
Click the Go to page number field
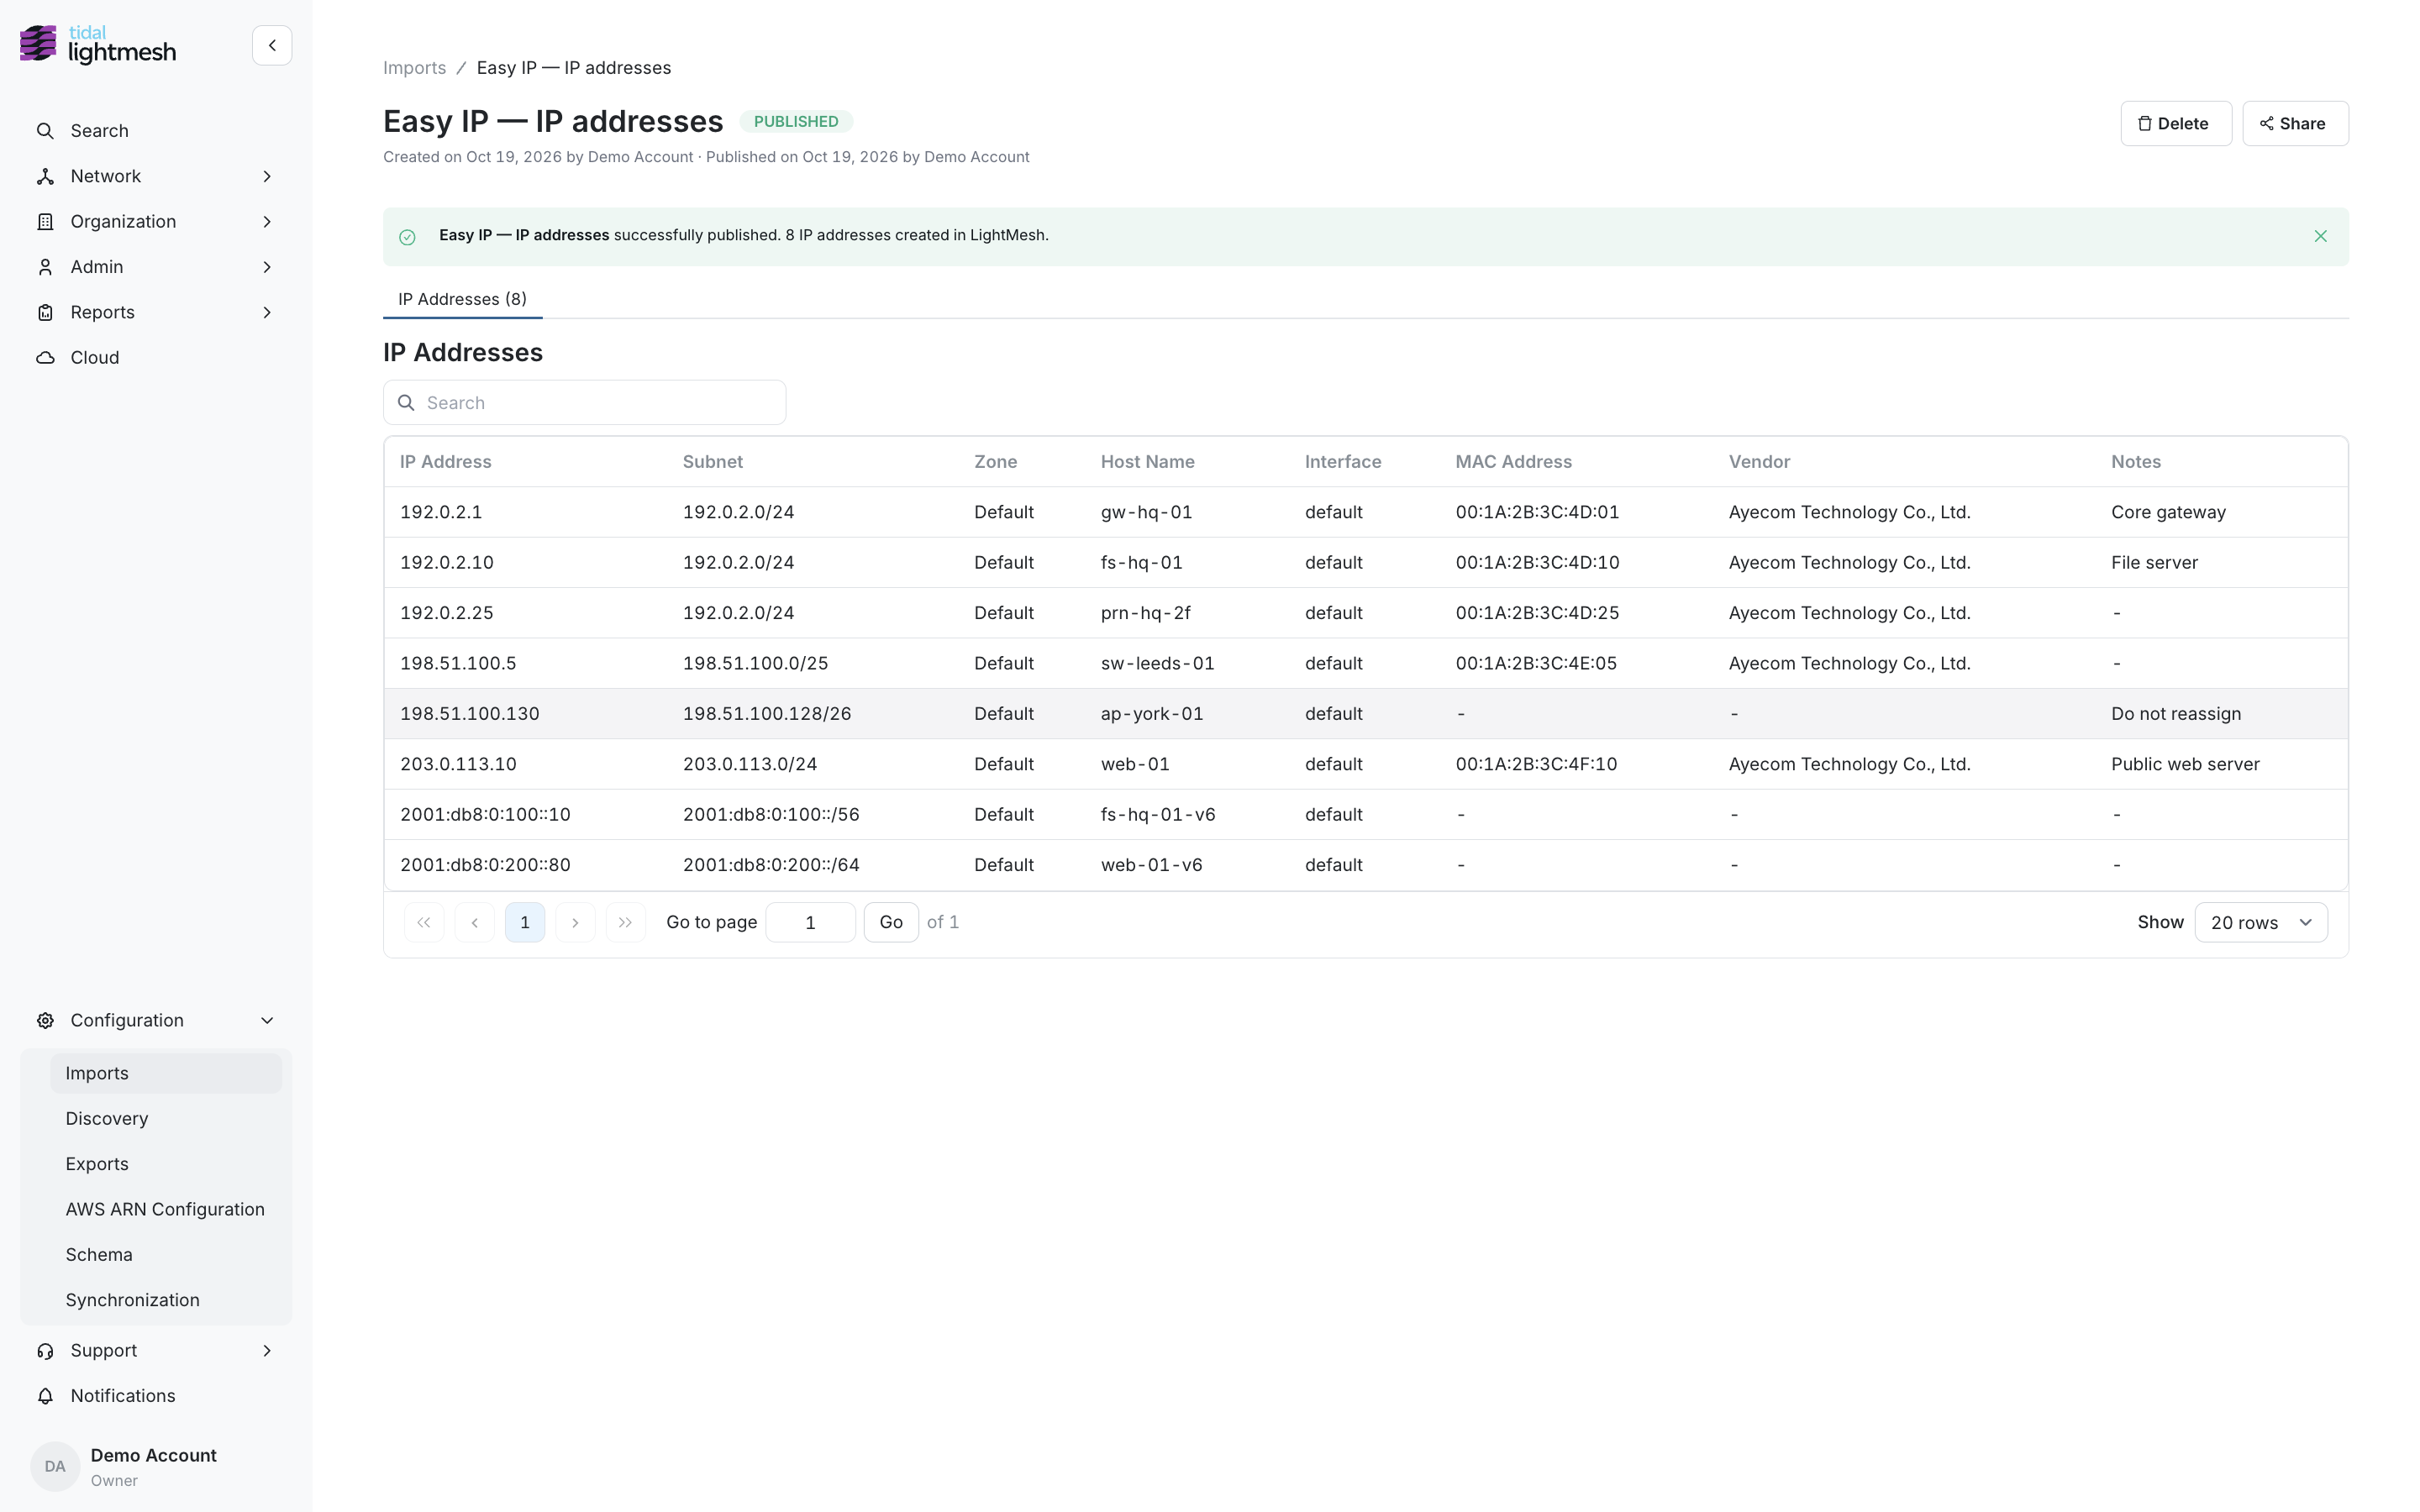pos(810,922)
